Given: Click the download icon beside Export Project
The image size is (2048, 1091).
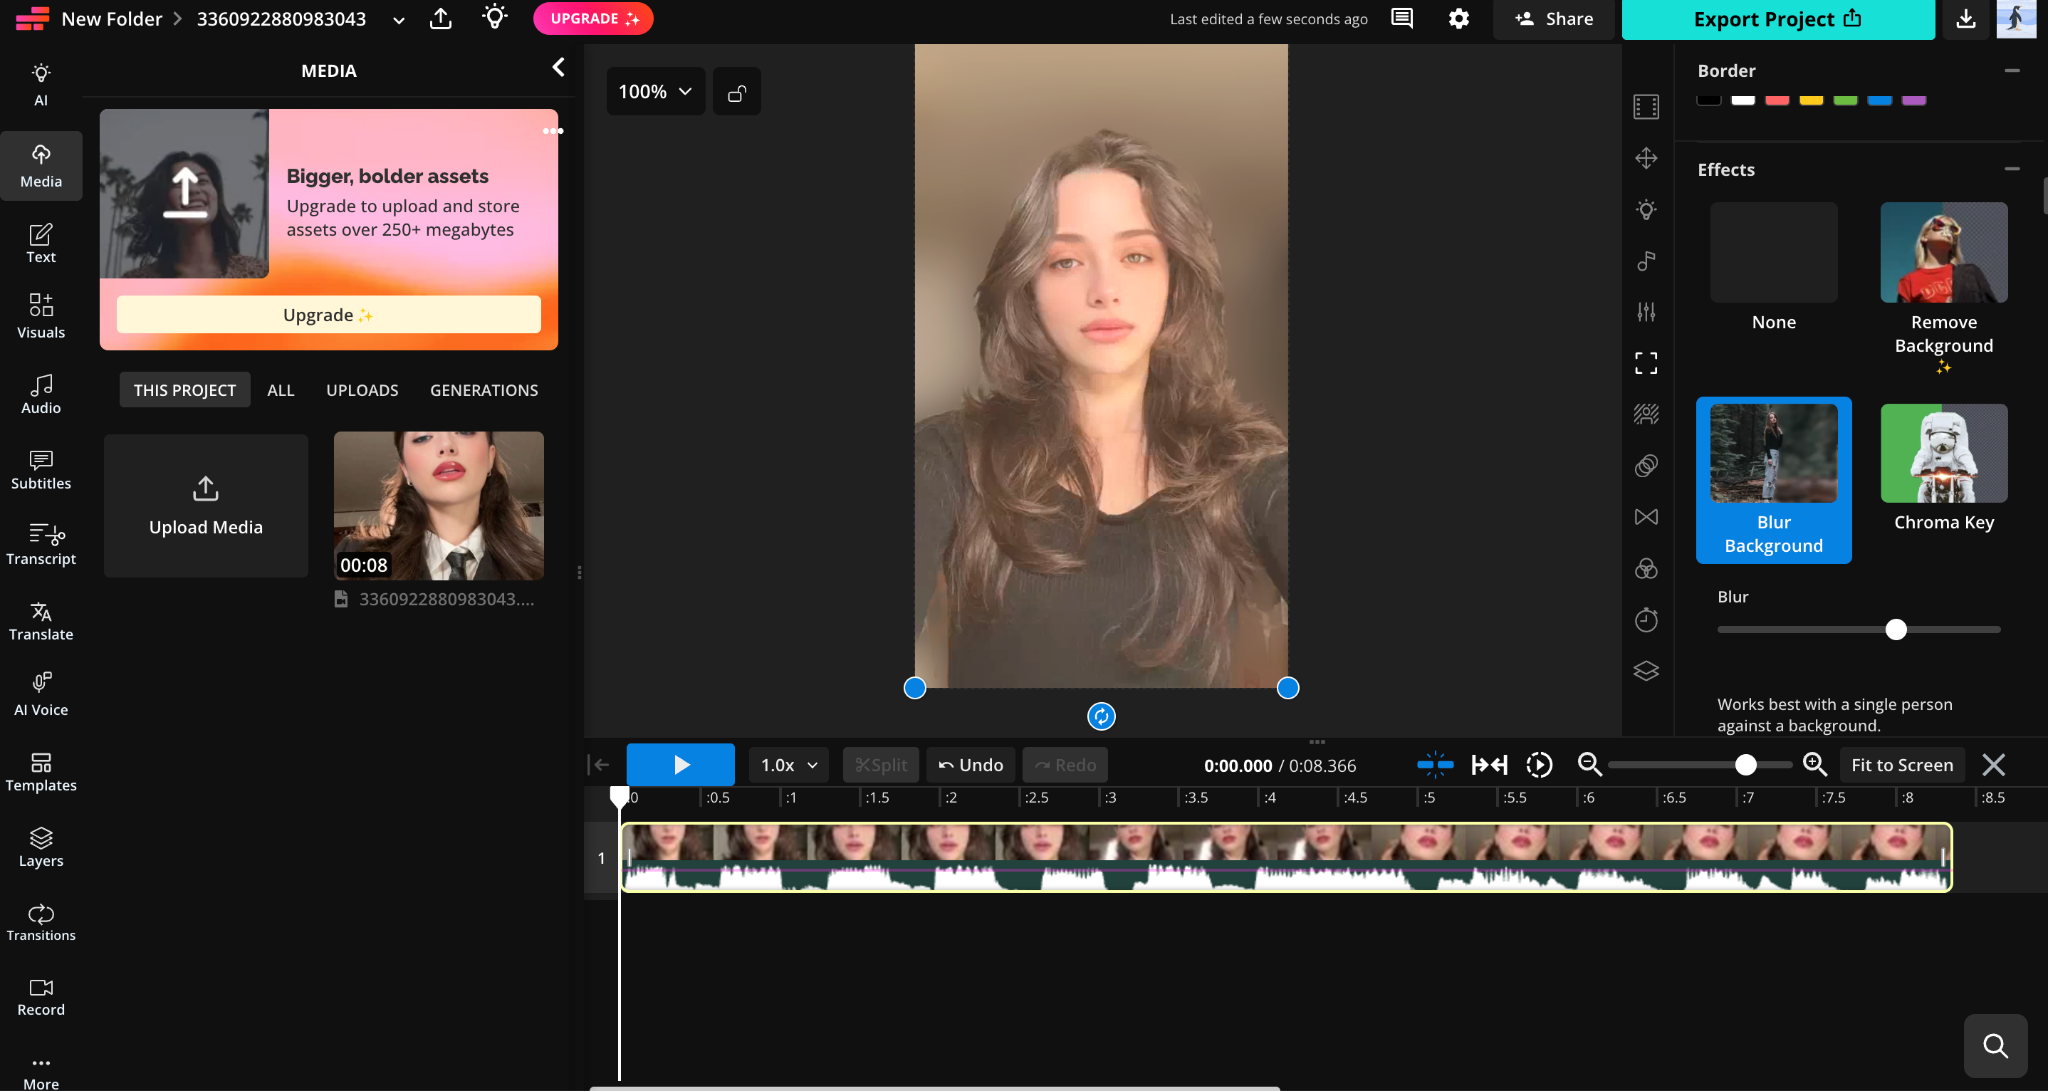Looking at the screenshot, I should tap(1966, 19).
